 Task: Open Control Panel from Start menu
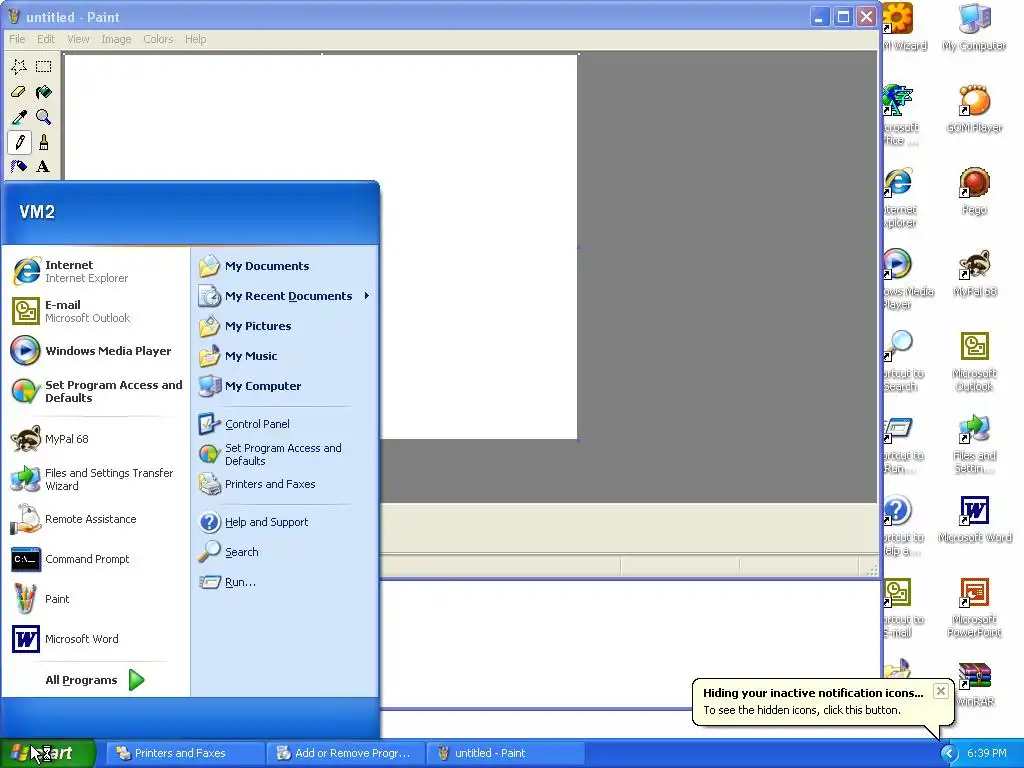pyautogui.click(x=285, y=424)
